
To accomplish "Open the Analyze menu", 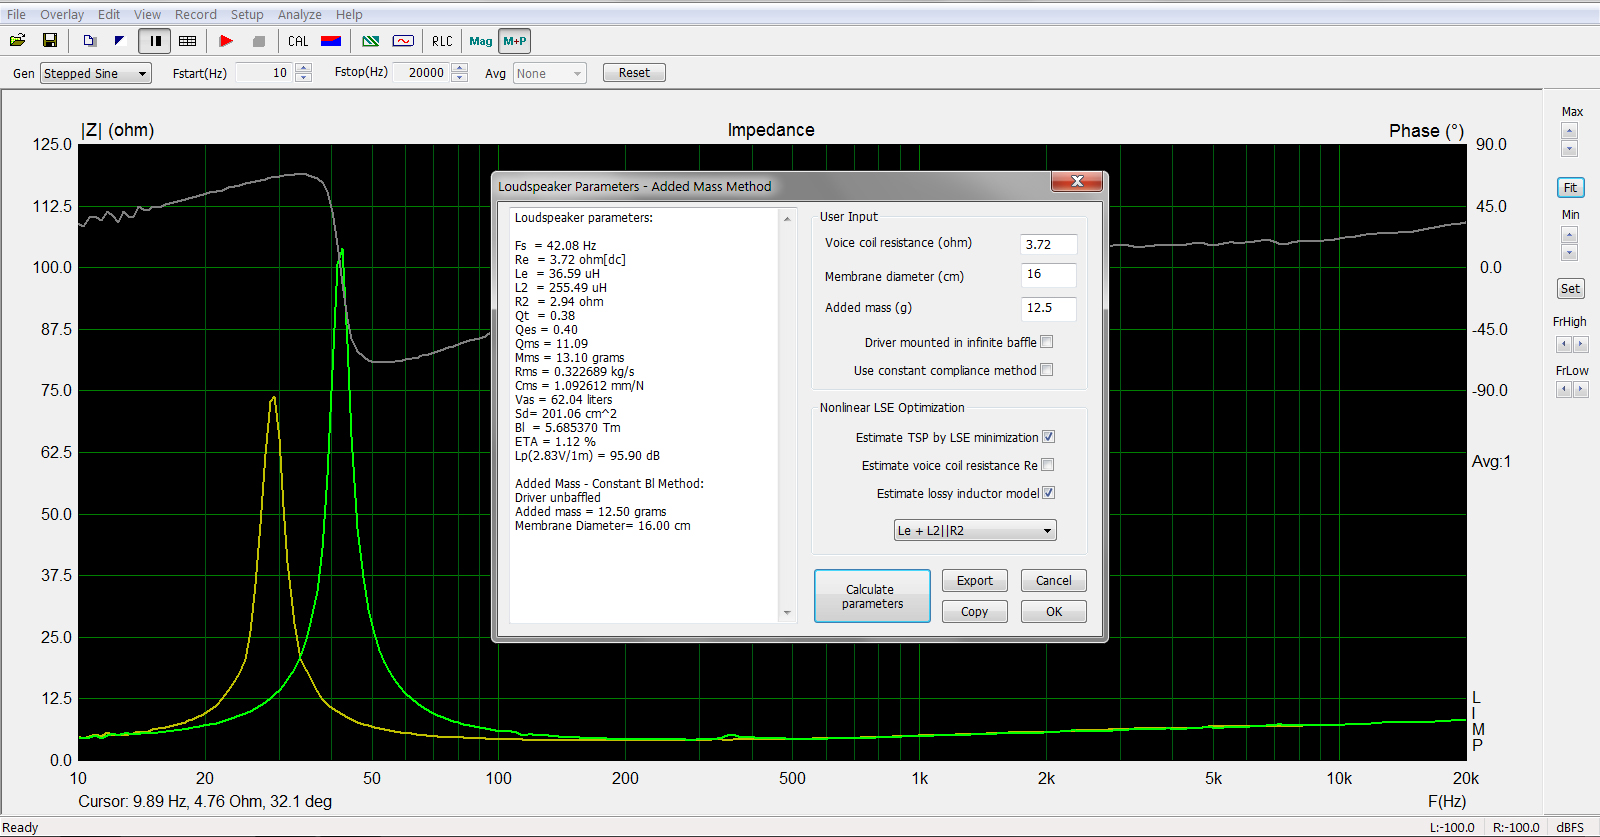I will (x=299, y=14).
